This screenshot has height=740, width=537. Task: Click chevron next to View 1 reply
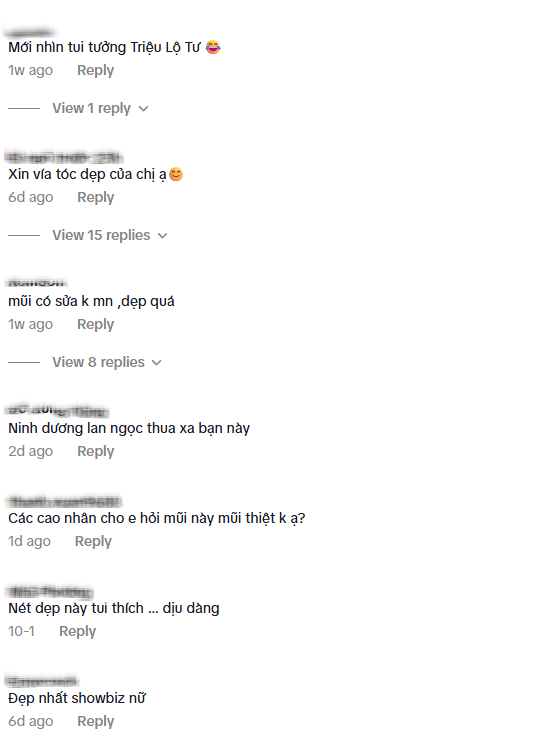143,109
